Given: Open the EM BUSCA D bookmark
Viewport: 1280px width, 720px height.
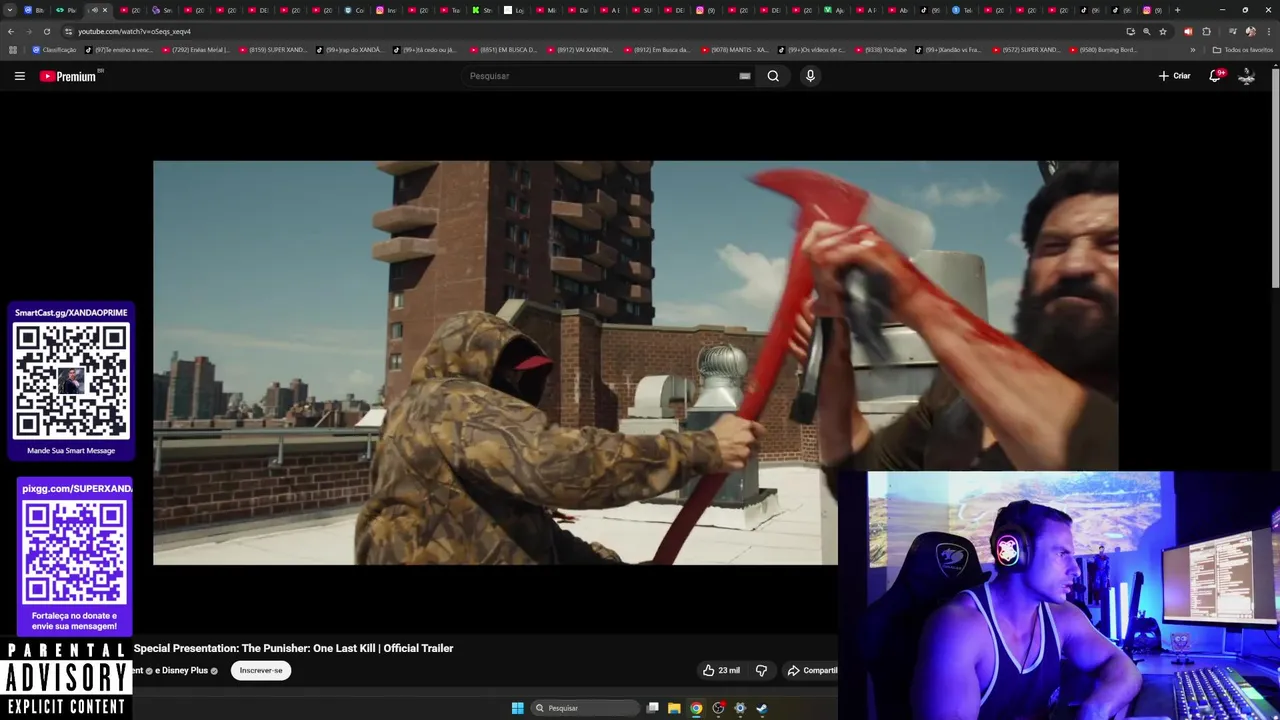Looking at the screenshot, I should (503, 49).
